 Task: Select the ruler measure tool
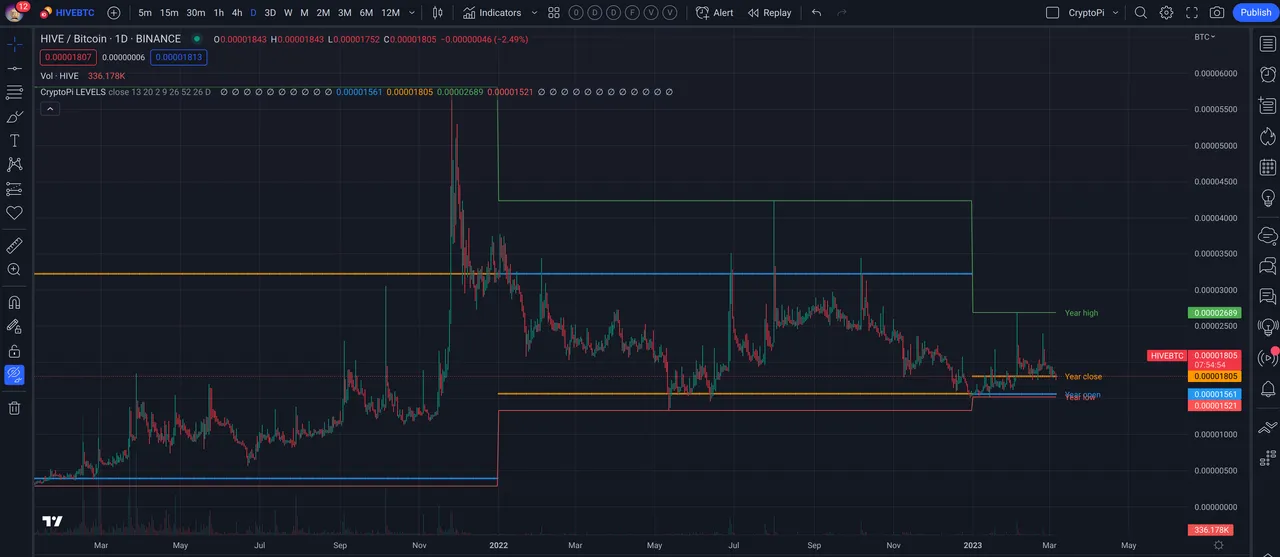(x=14, y=246)
